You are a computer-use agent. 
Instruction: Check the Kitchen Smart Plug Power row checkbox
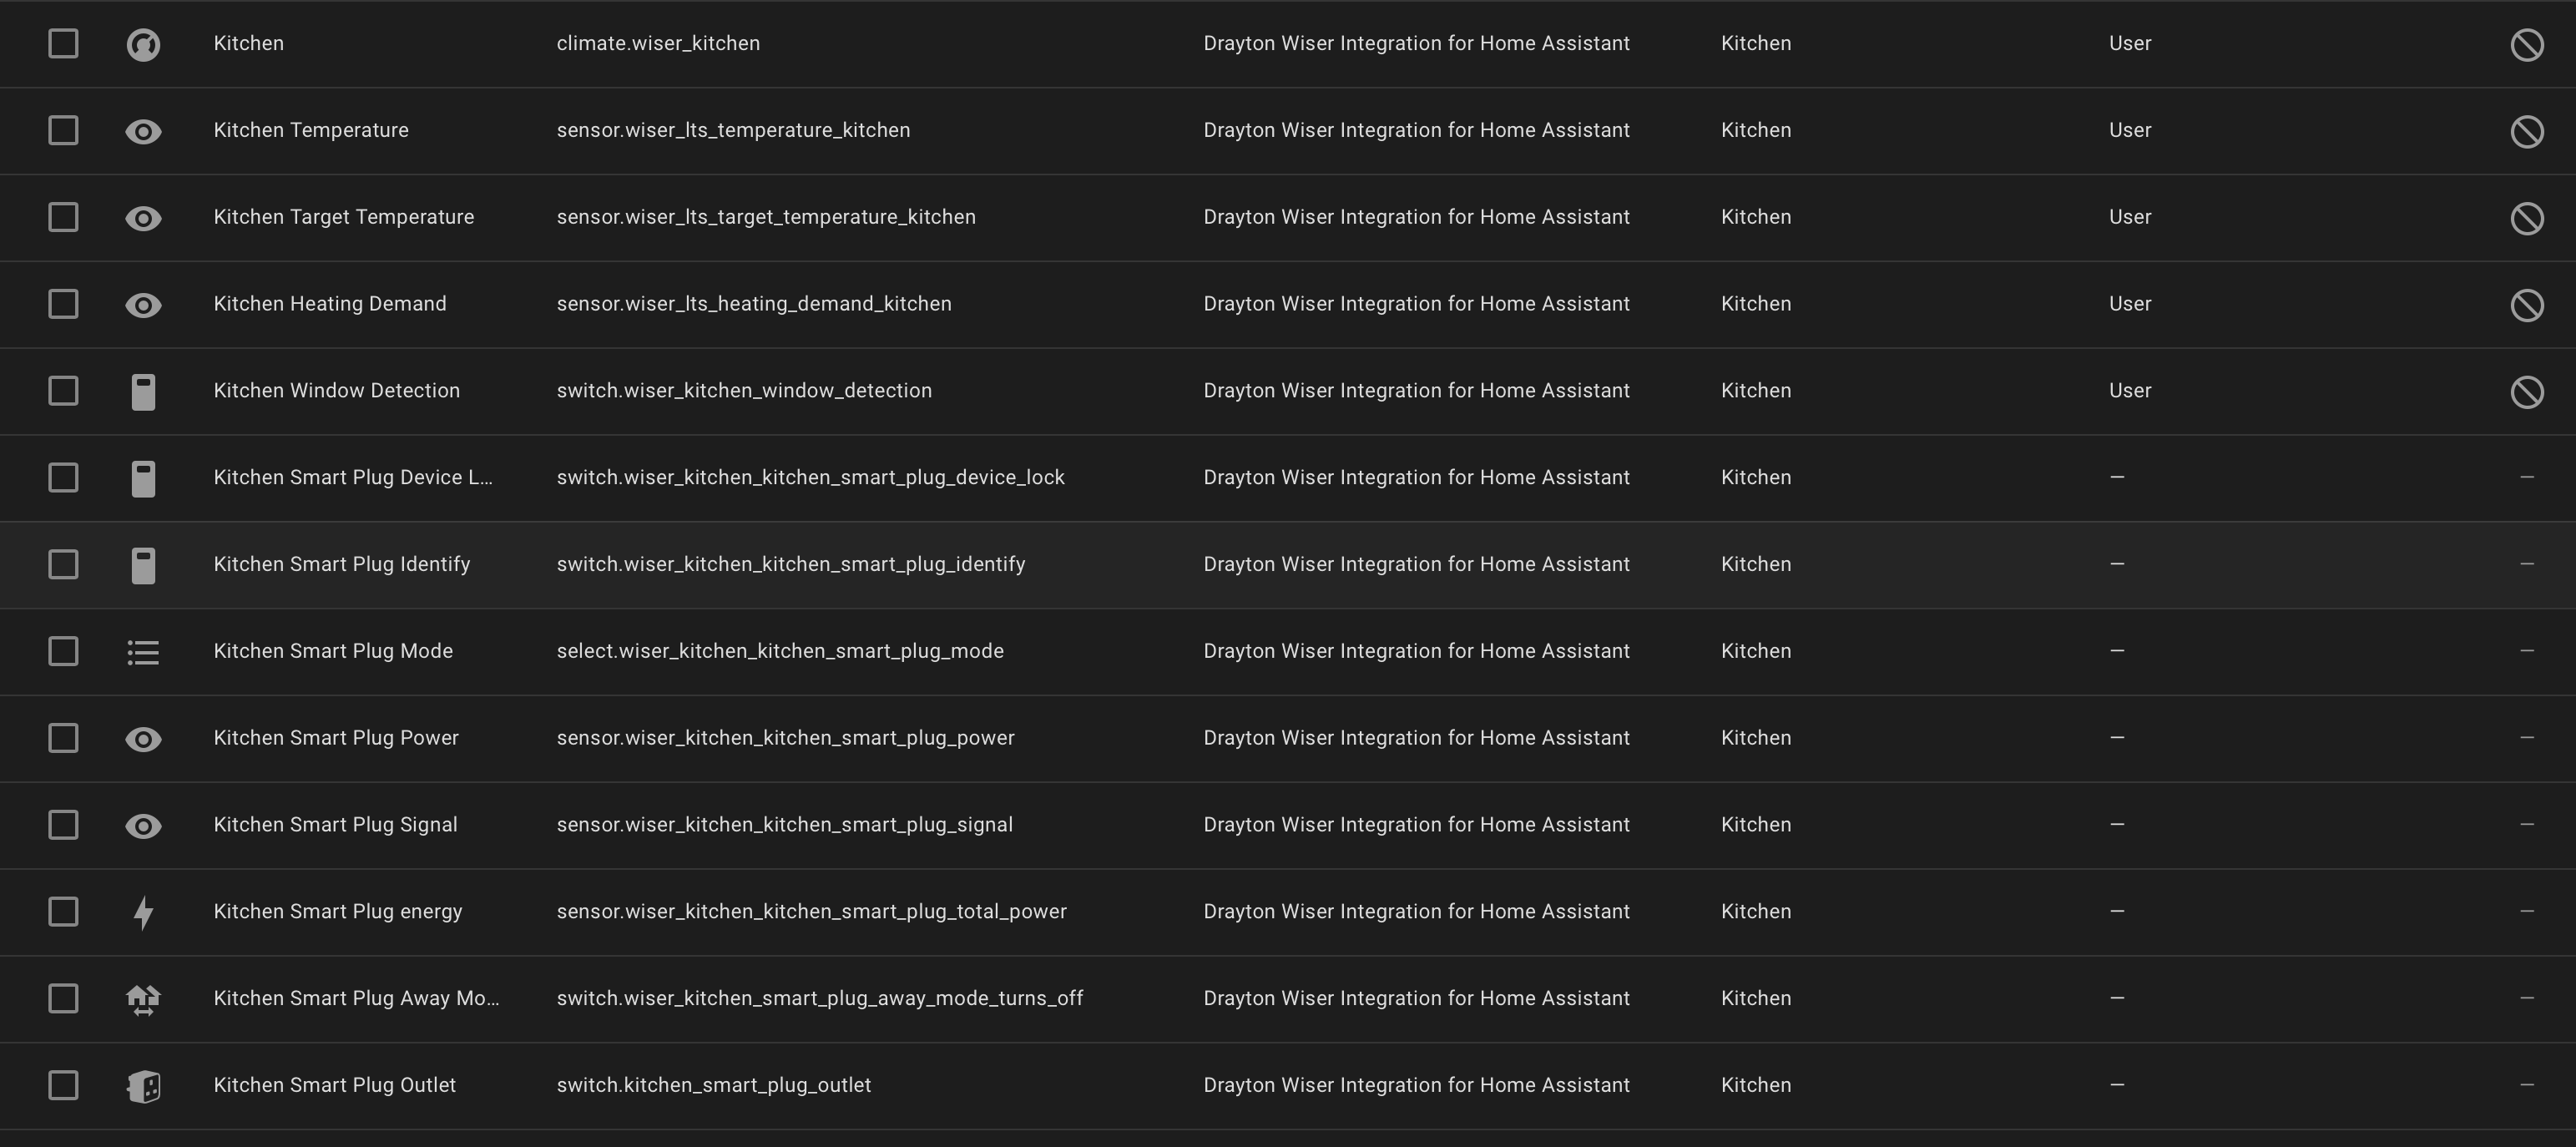click(x=63, y=738)
